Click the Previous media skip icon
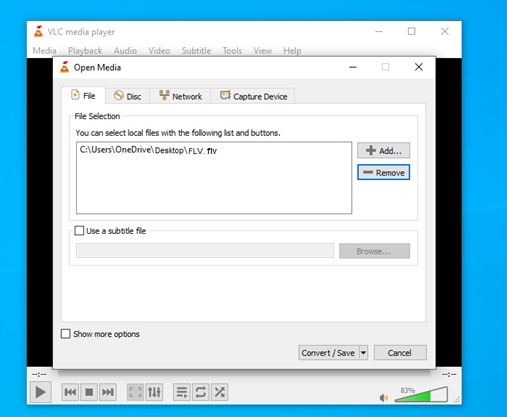The width and height of the screenshot is (507, 417). pyautogui.click(x=70, y=392)
